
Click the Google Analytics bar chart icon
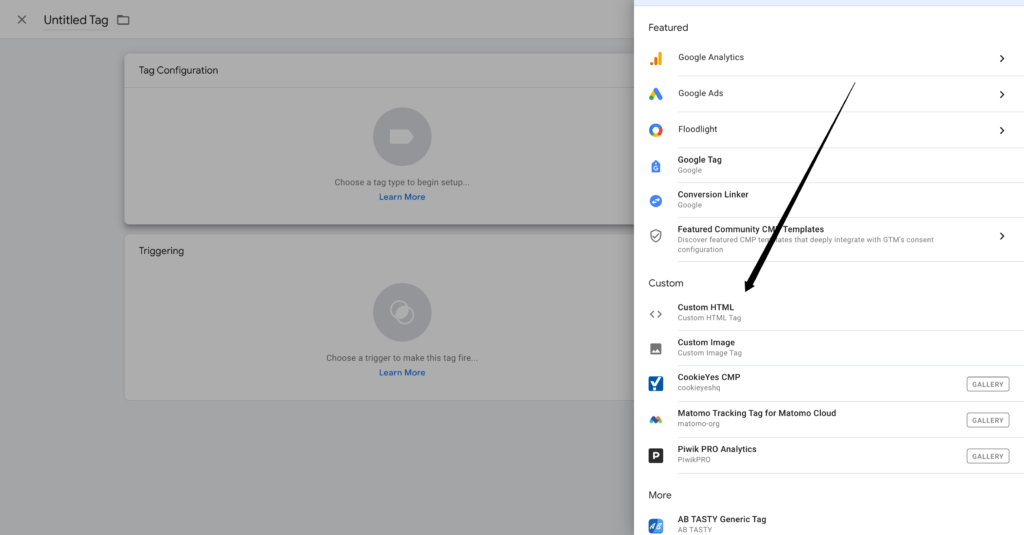[656, 58]
